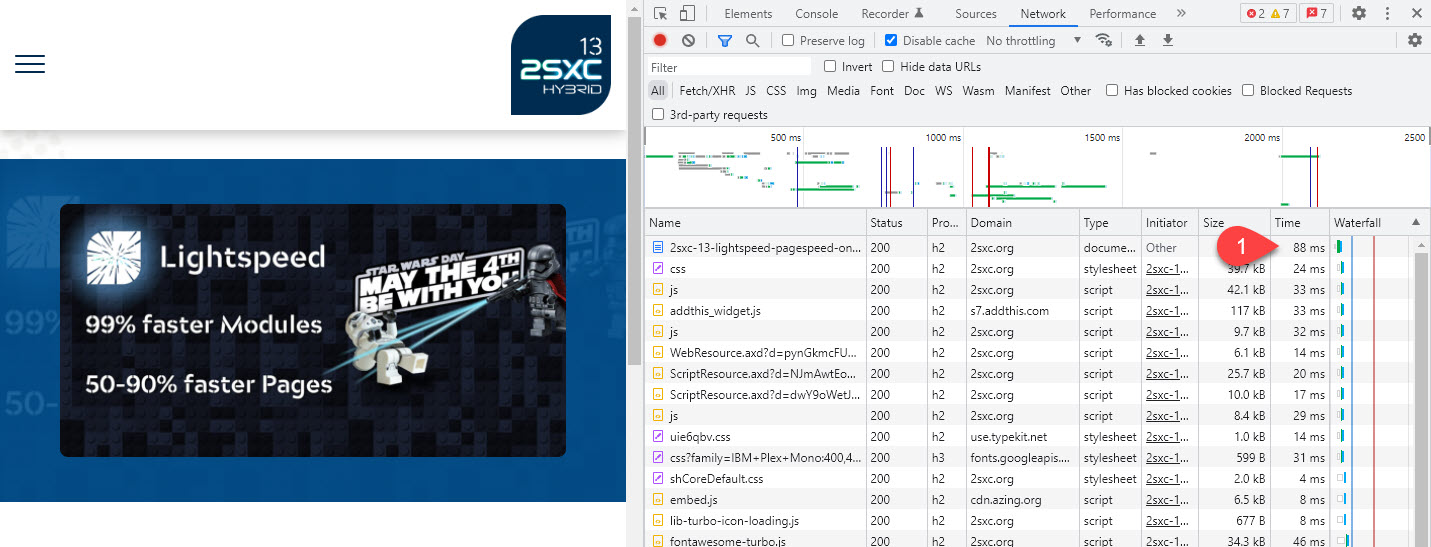Filter requests by Doc type

914,91
